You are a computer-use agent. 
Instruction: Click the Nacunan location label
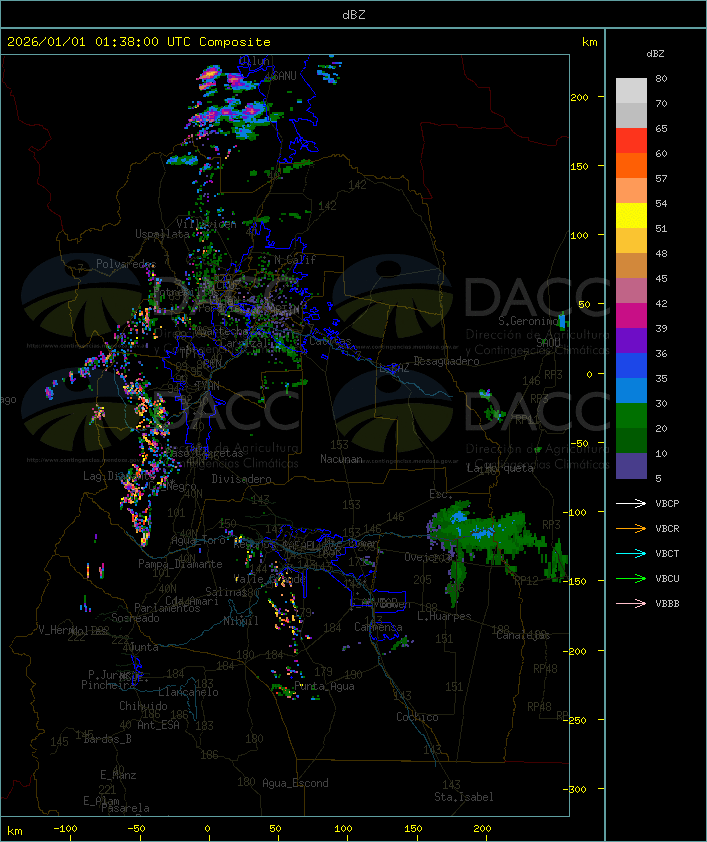point(341,459)
